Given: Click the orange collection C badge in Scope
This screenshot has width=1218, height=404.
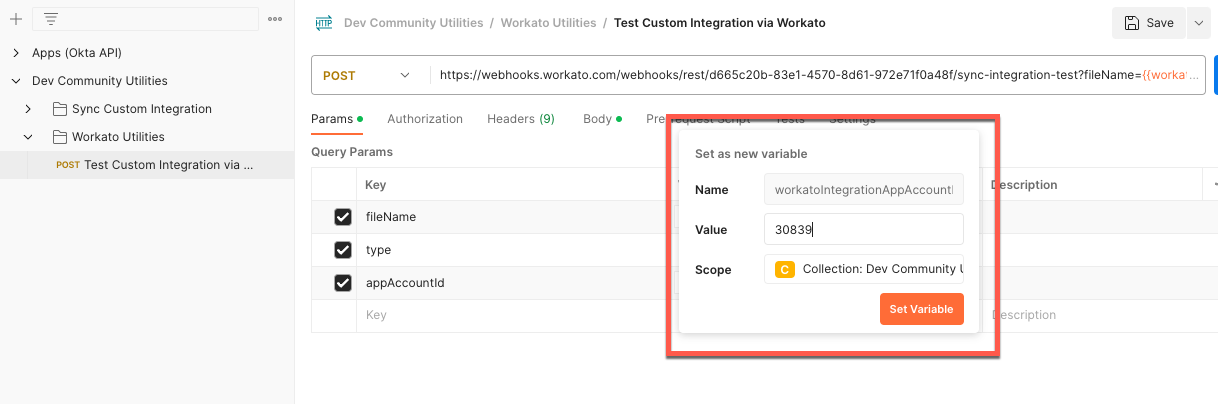Looking at the screenshot, I should pyautogui.click(x=785, y=269).
